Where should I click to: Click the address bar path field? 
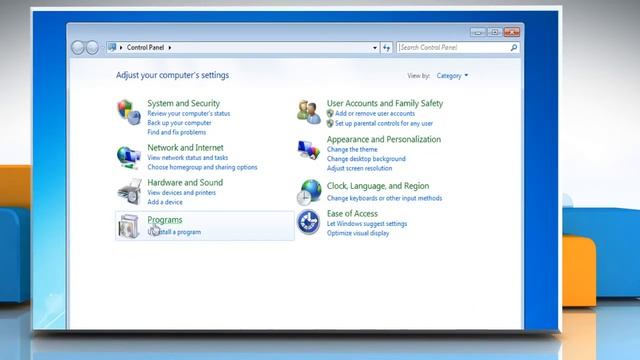coord(244,48)
